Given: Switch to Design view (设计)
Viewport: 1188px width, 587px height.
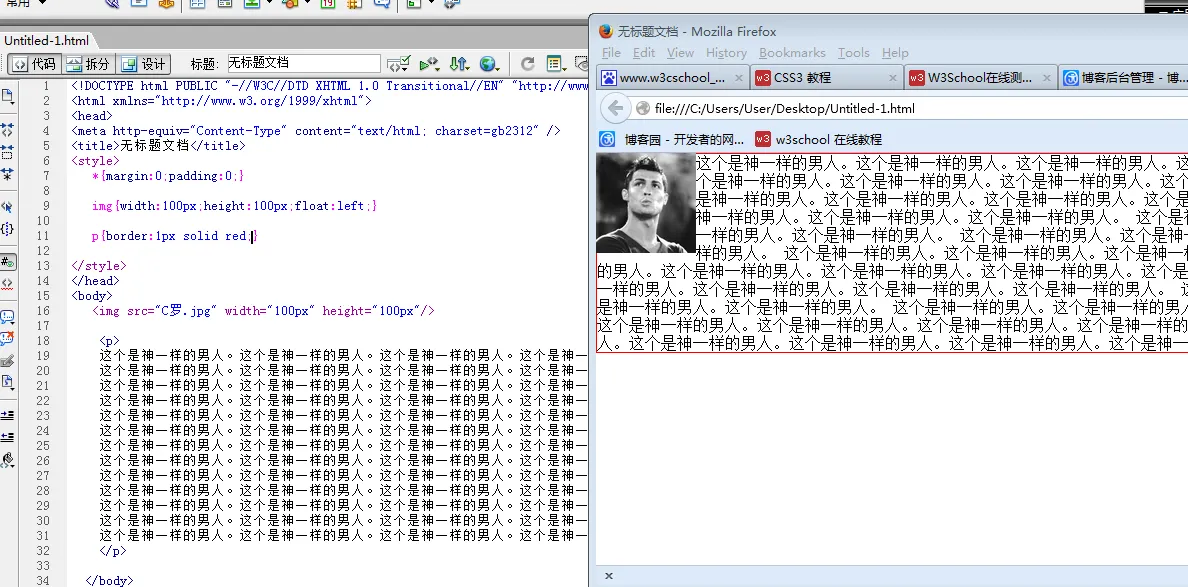Looking at the screenshot, I should click(x=144, y=64).
